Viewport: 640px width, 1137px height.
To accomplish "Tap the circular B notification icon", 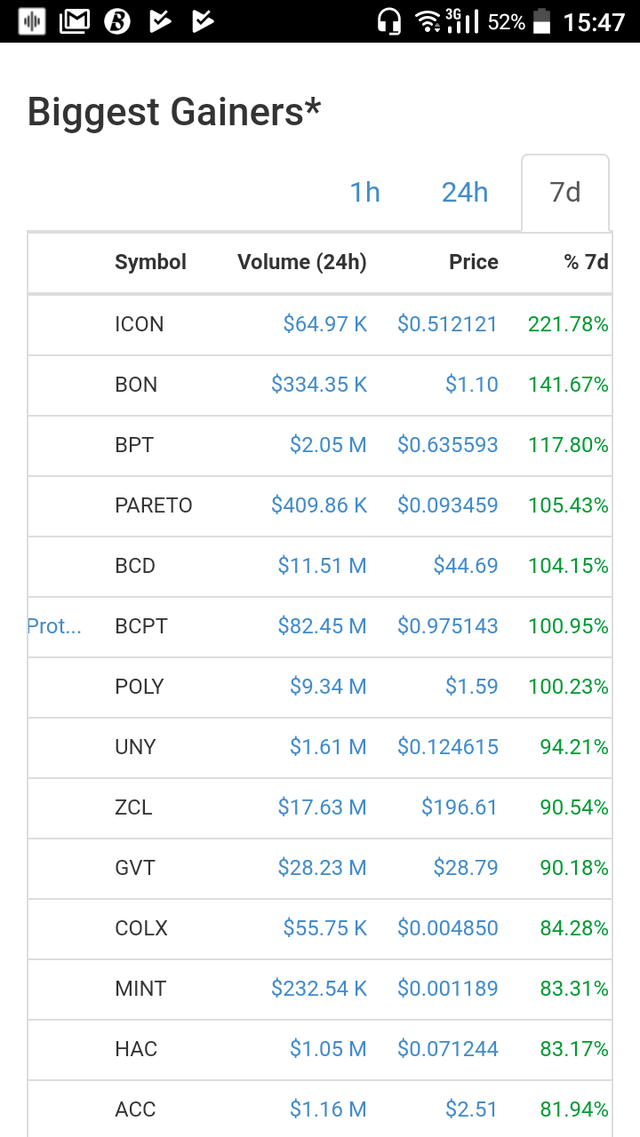I will (x=117, y=21).
